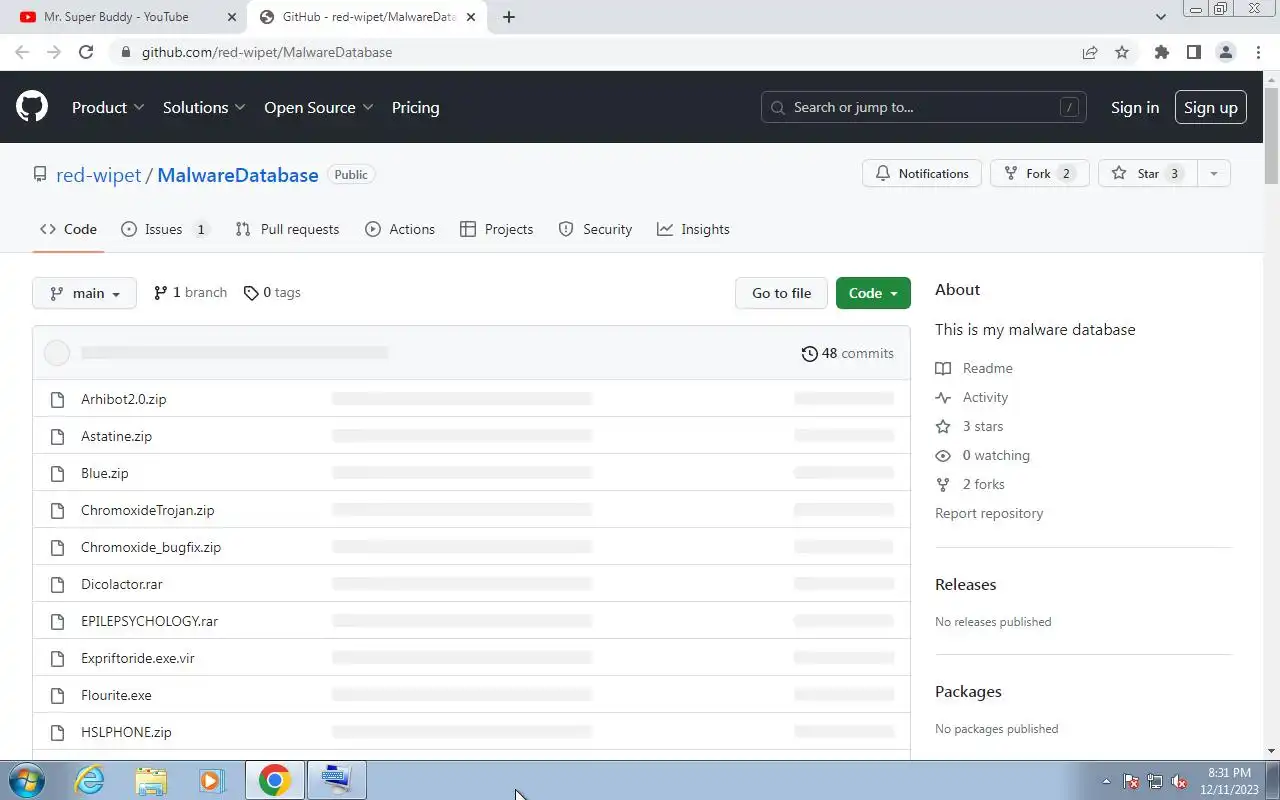Open the ChromoxideTrojan.zip file
Screen dimensions: 1280x800
pos(148,510)
